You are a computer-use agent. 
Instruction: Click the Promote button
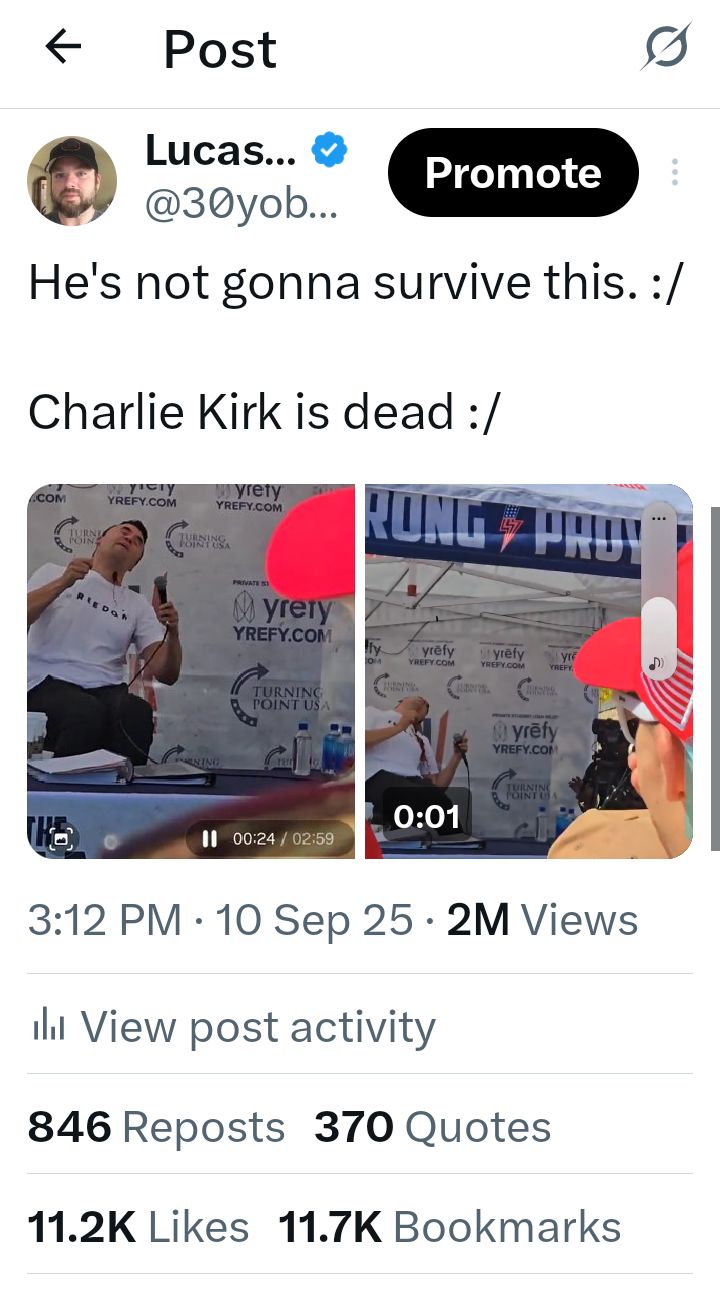click(x=513, y=173)
